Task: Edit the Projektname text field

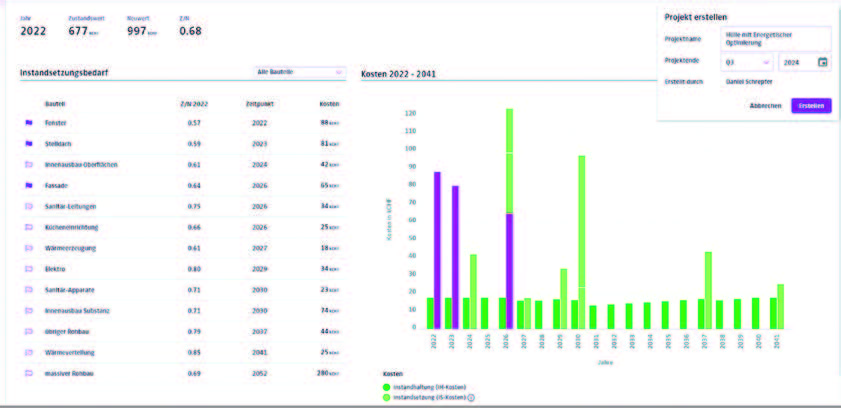Action: (x=776, y=39)
